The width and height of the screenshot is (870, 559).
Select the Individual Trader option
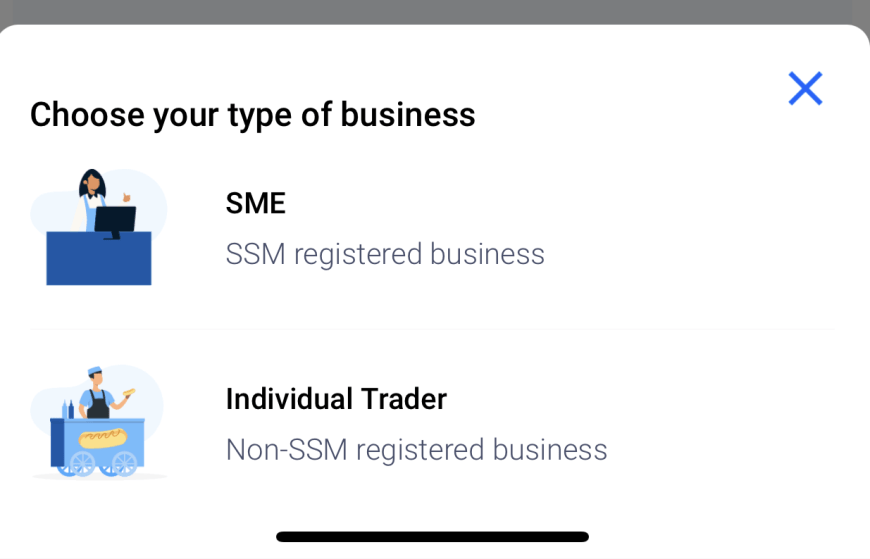(433, 423)
